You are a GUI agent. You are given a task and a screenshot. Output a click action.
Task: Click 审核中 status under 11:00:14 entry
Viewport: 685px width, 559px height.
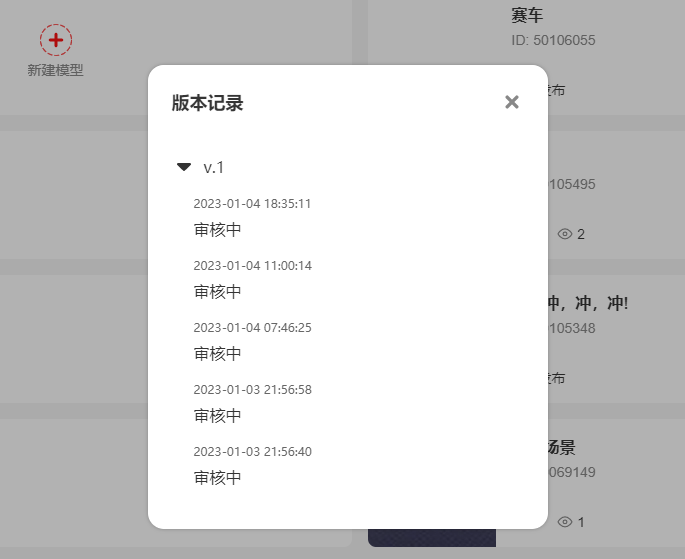tap(218, 292)
